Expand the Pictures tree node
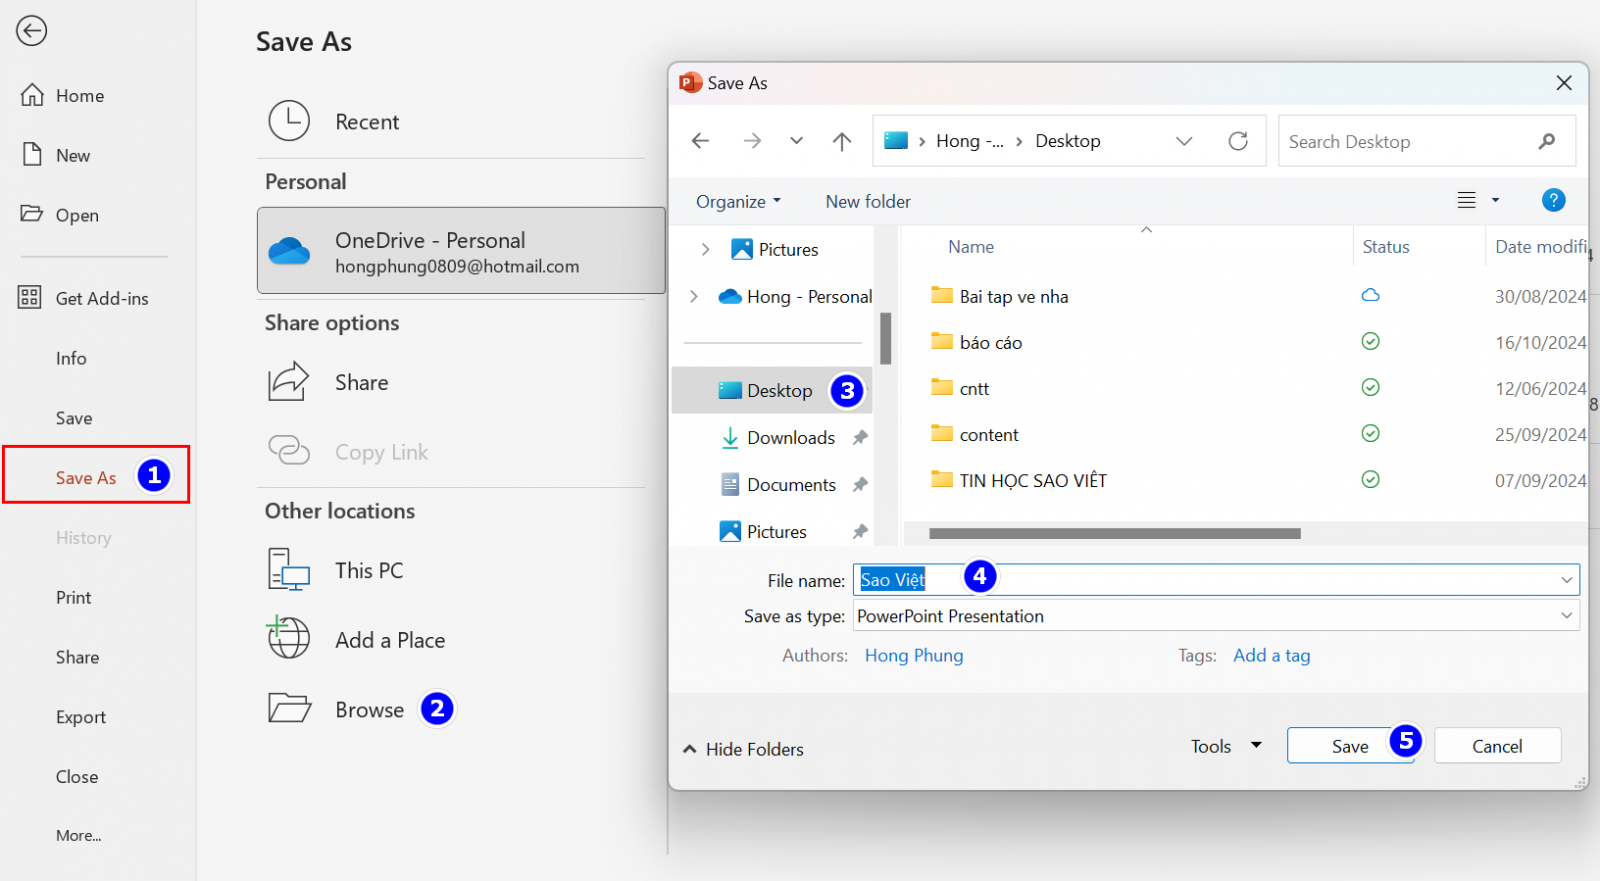1600x881 pixels. (705, 250)
